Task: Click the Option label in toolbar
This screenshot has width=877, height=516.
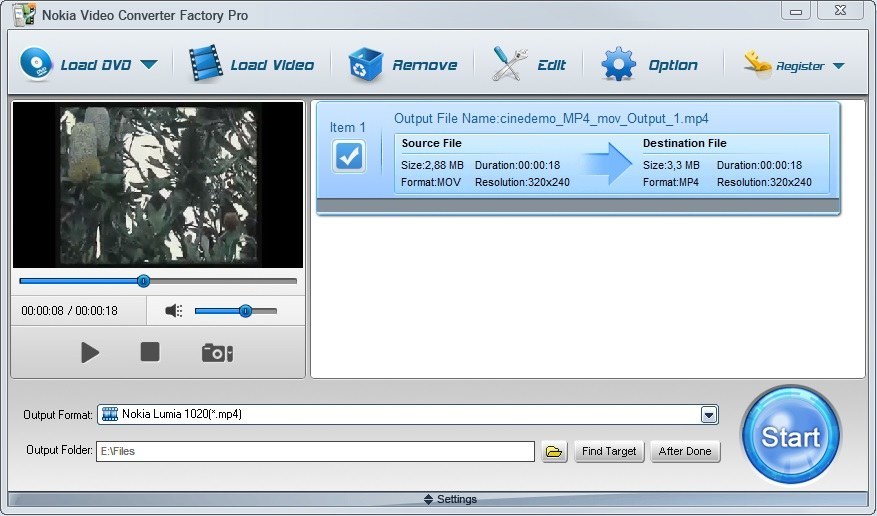Action: point(673,65)
